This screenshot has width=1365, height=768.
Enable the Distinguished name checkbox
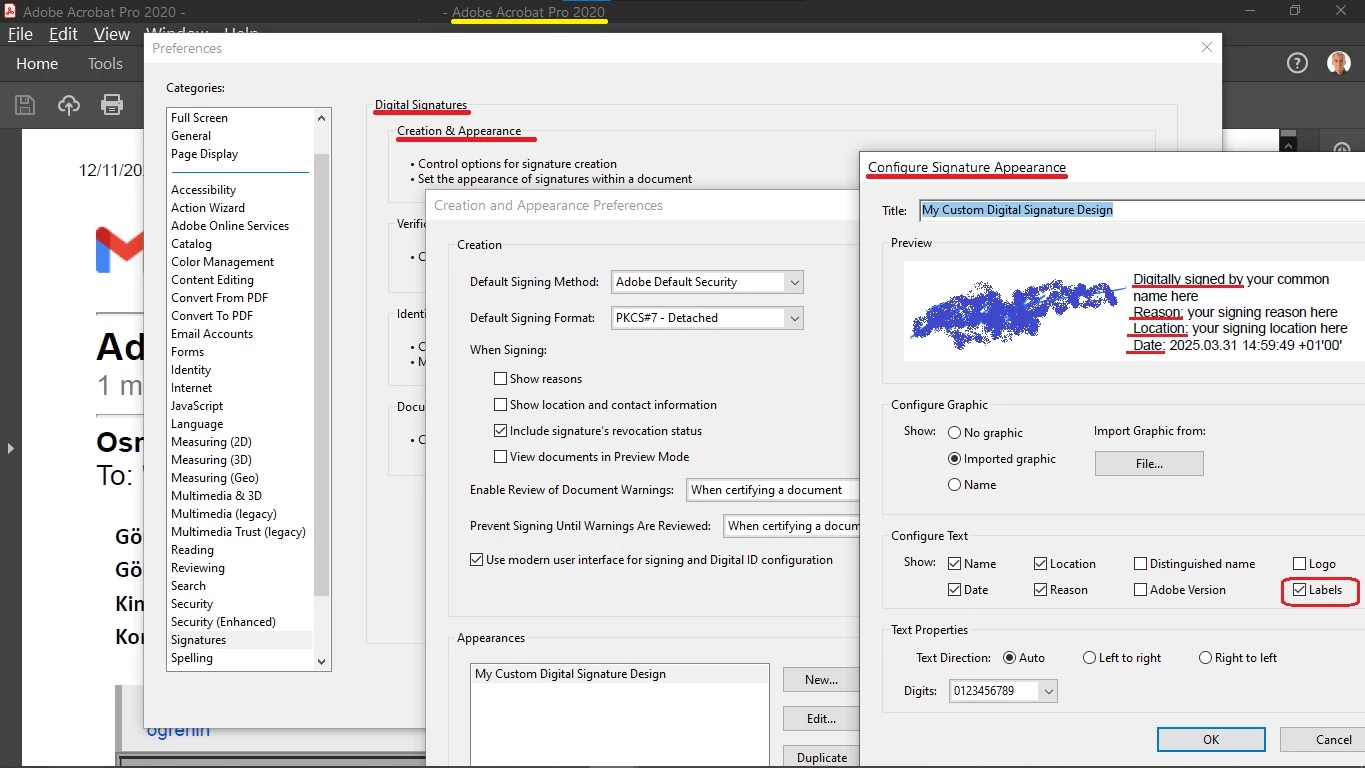click(1140, 564)
